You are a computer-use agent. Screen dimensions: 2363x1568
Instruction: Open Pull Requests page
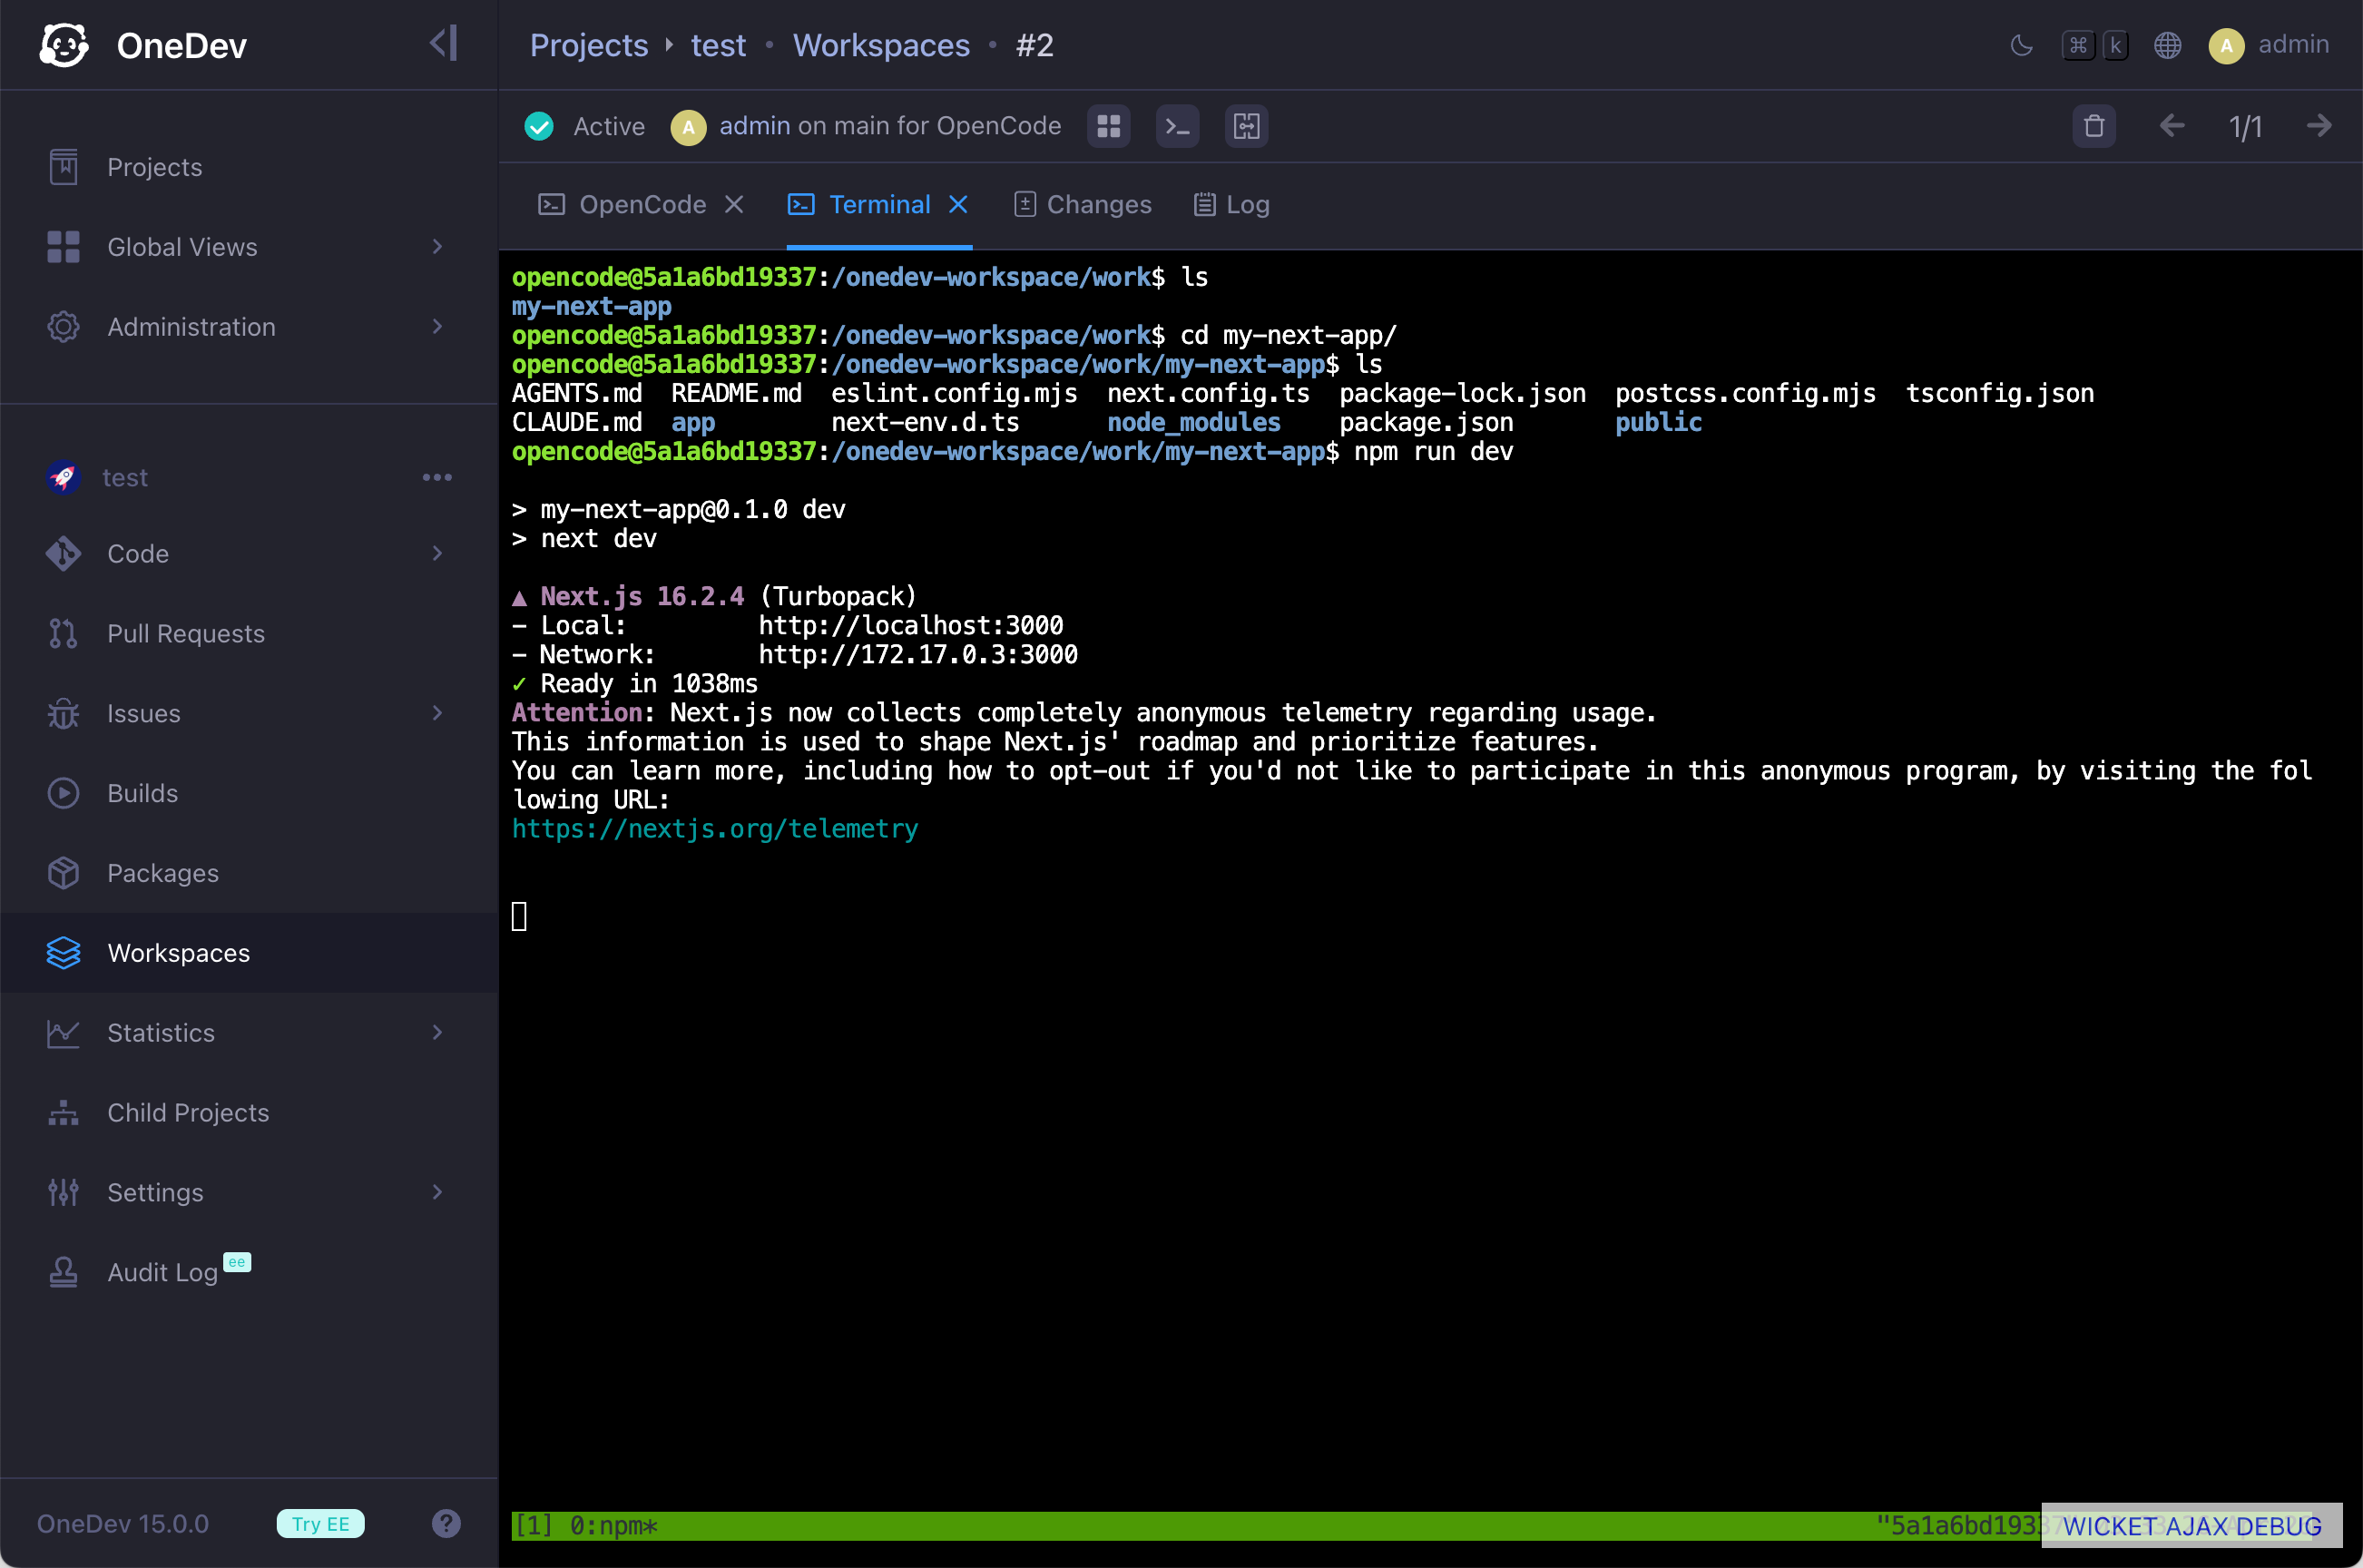tap(249, 634)
